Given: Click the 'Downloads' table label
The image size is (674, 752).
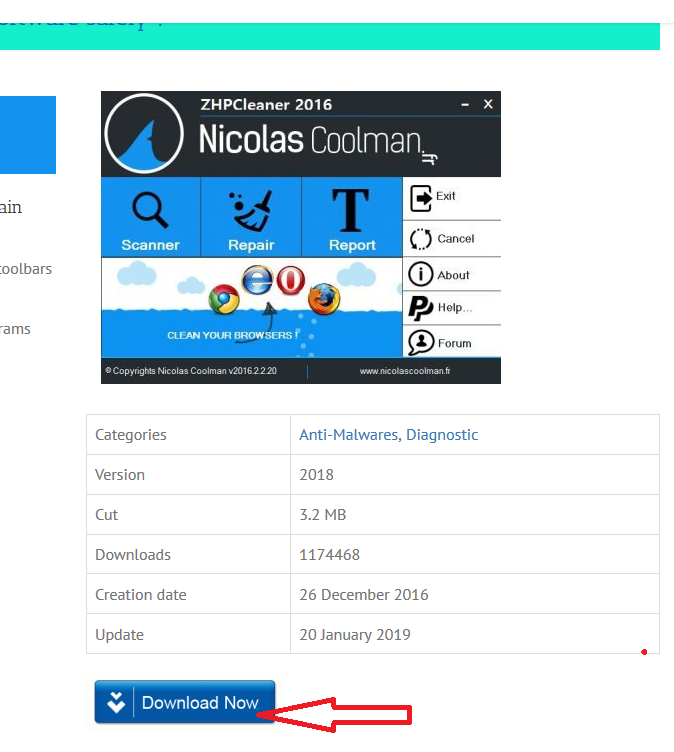Looking at the screenshot, I should tap(133, 554).
